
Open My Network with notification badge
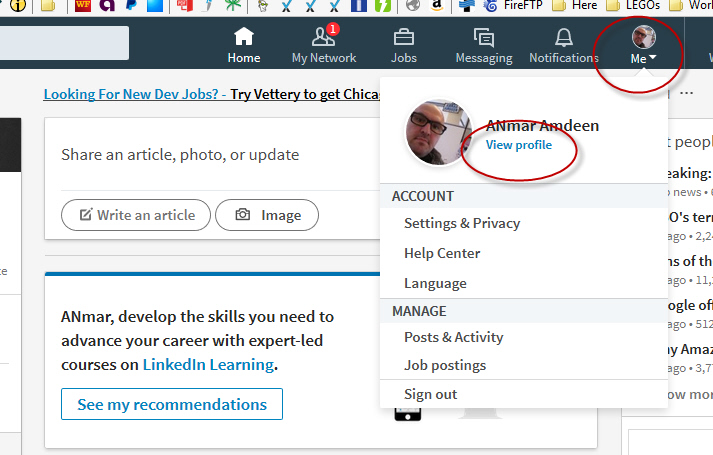(x=323, y=45)
